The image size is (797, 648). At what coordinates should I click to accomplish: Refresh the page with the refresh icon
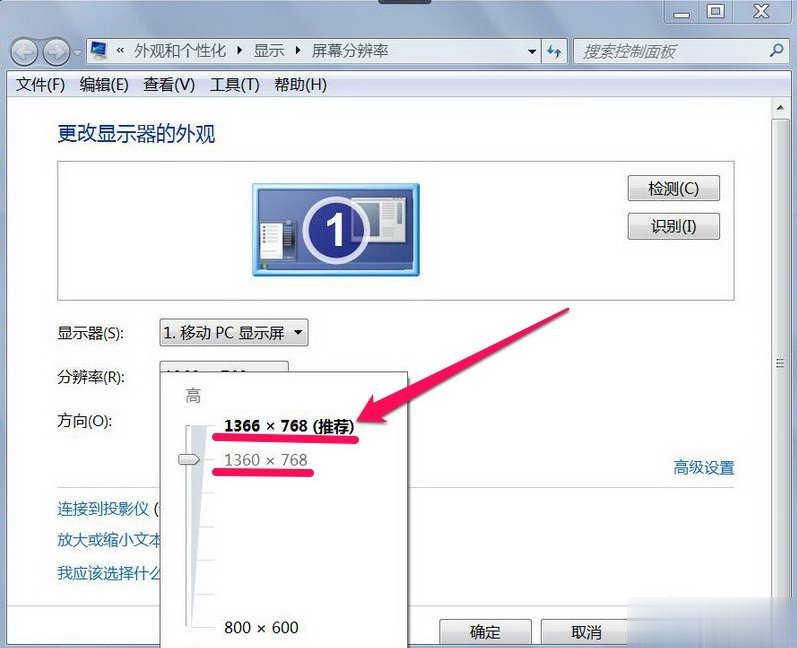[554, 51]
